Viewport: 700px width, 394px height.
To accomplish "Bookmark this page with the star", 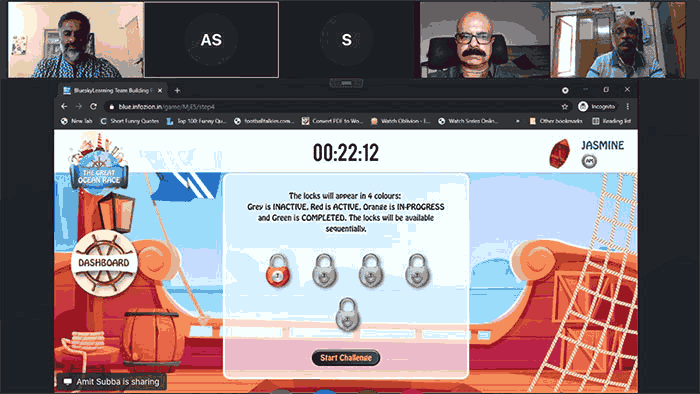I will [x=565, y=107].
